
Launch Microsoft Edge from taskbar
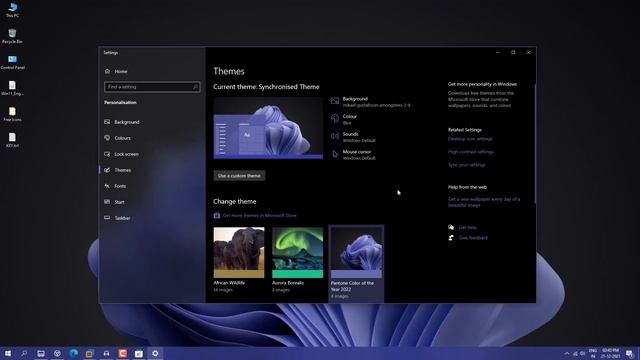pos(73,353)
